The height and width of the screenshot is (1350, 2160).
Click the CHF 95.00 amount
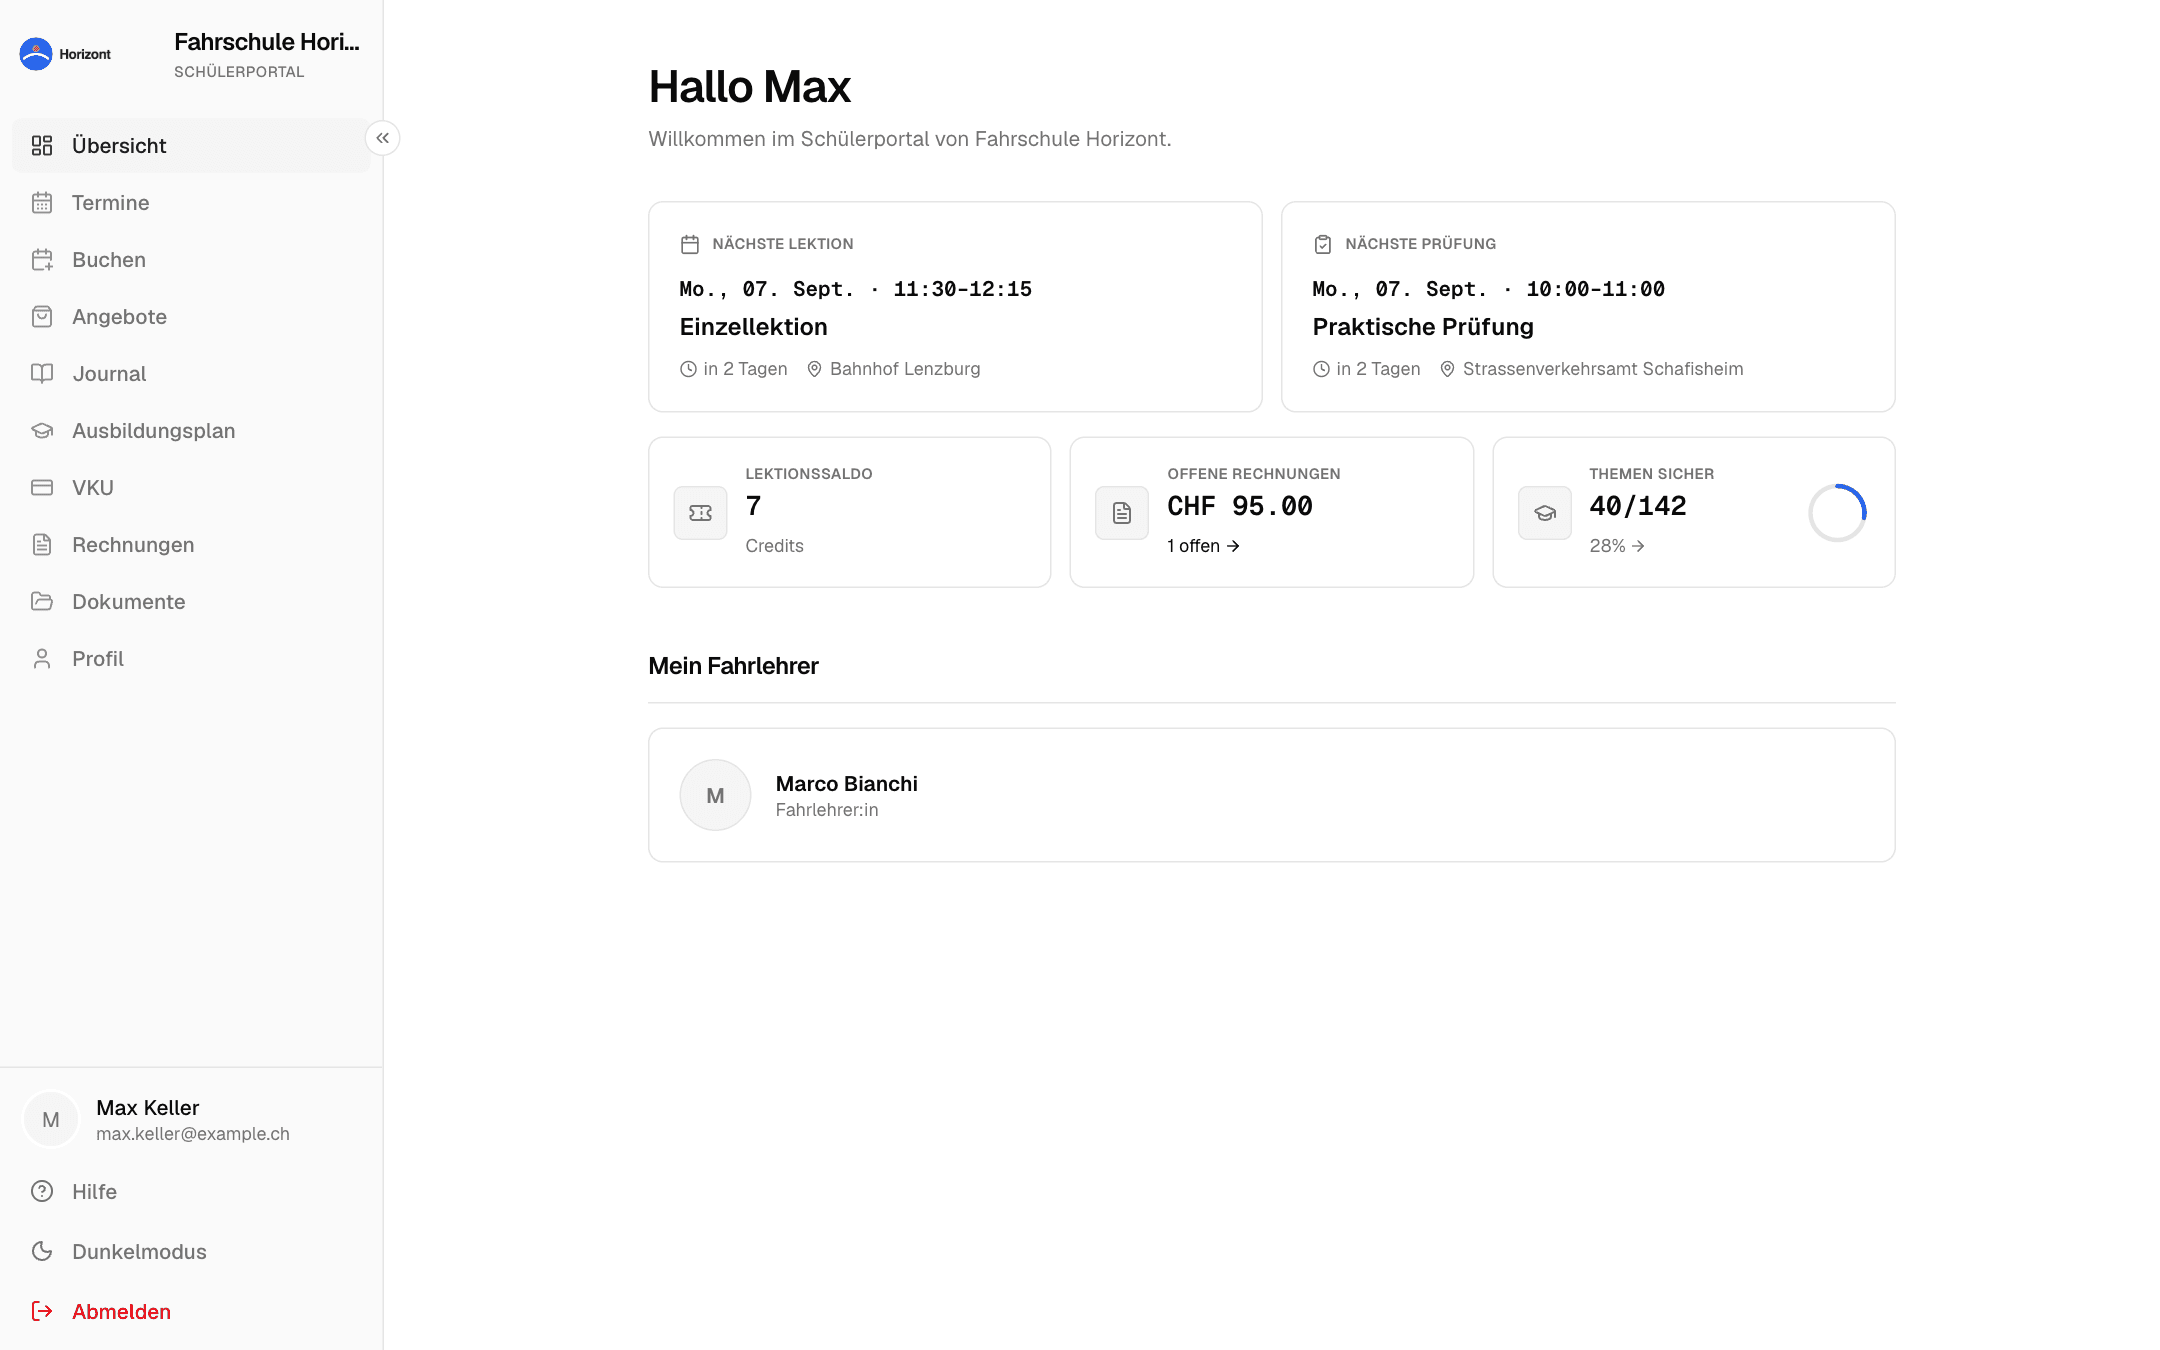tap(1240, 506)
